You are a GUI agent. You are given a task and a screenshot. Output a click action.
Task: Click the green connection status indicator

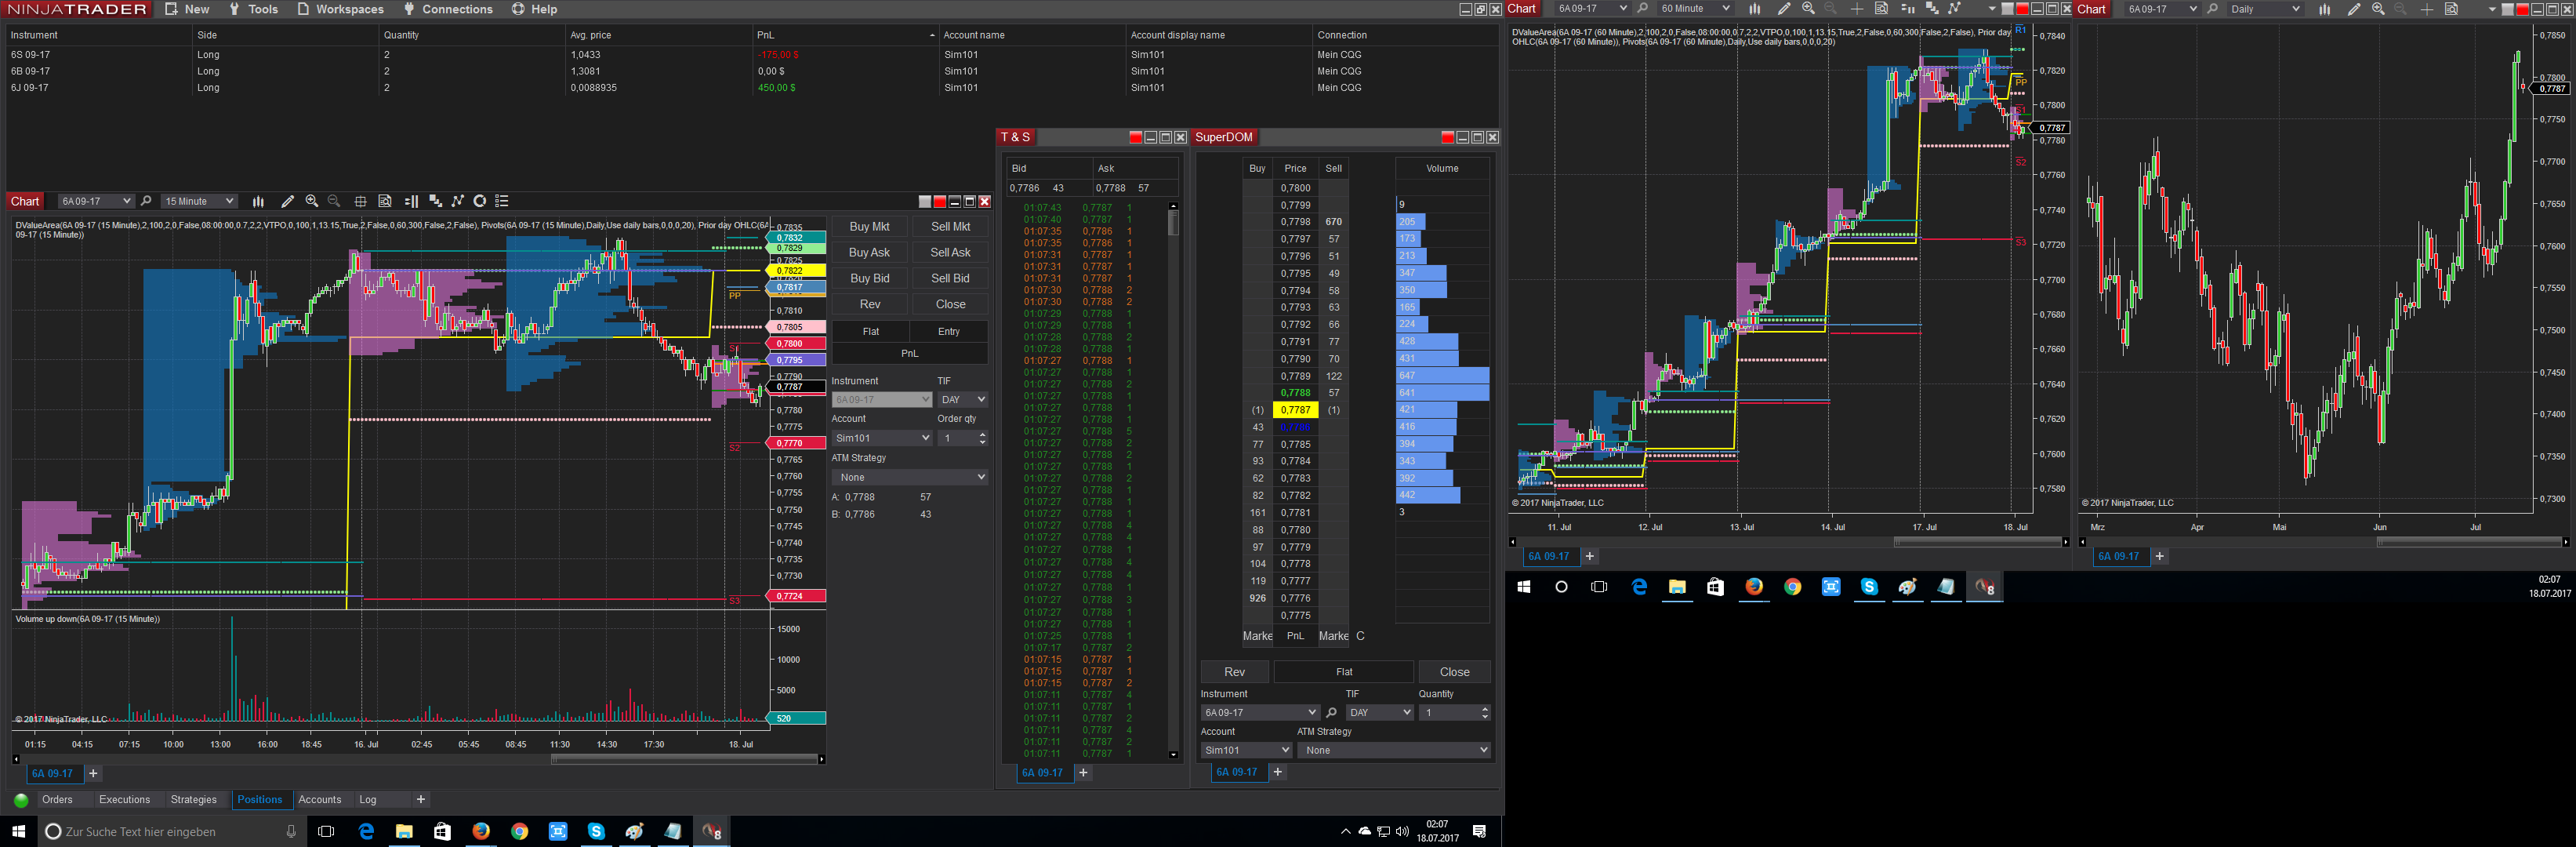[21, 800]
